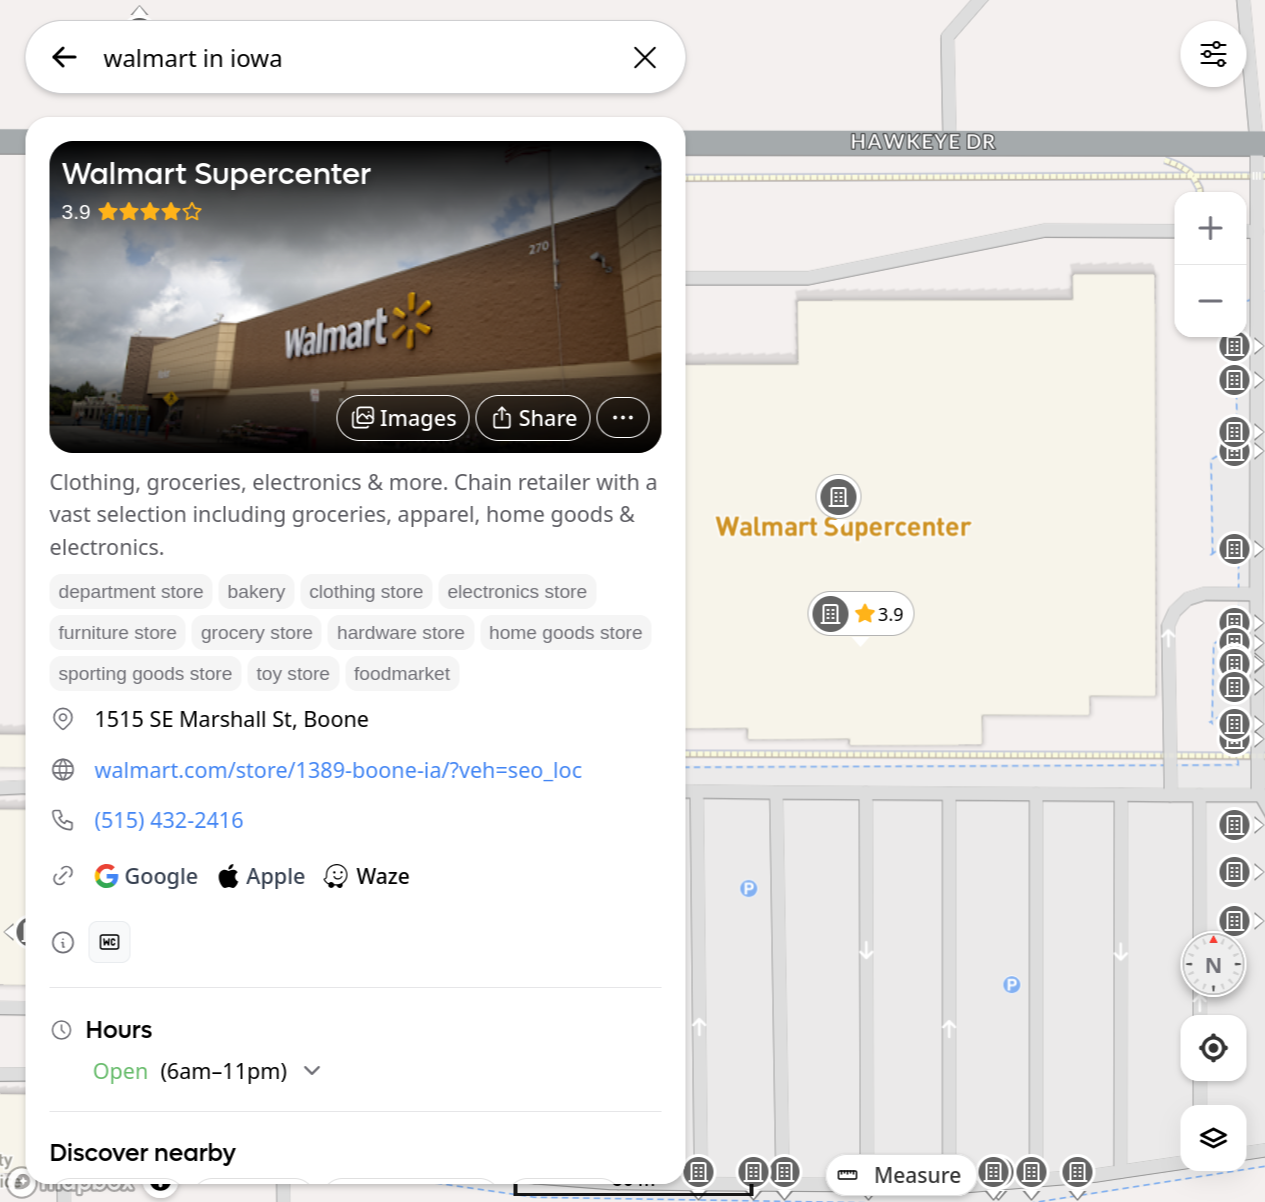Click the zoom out icon
The height and width of the screenshot is (1202, 1265).
coord(1210,300)
